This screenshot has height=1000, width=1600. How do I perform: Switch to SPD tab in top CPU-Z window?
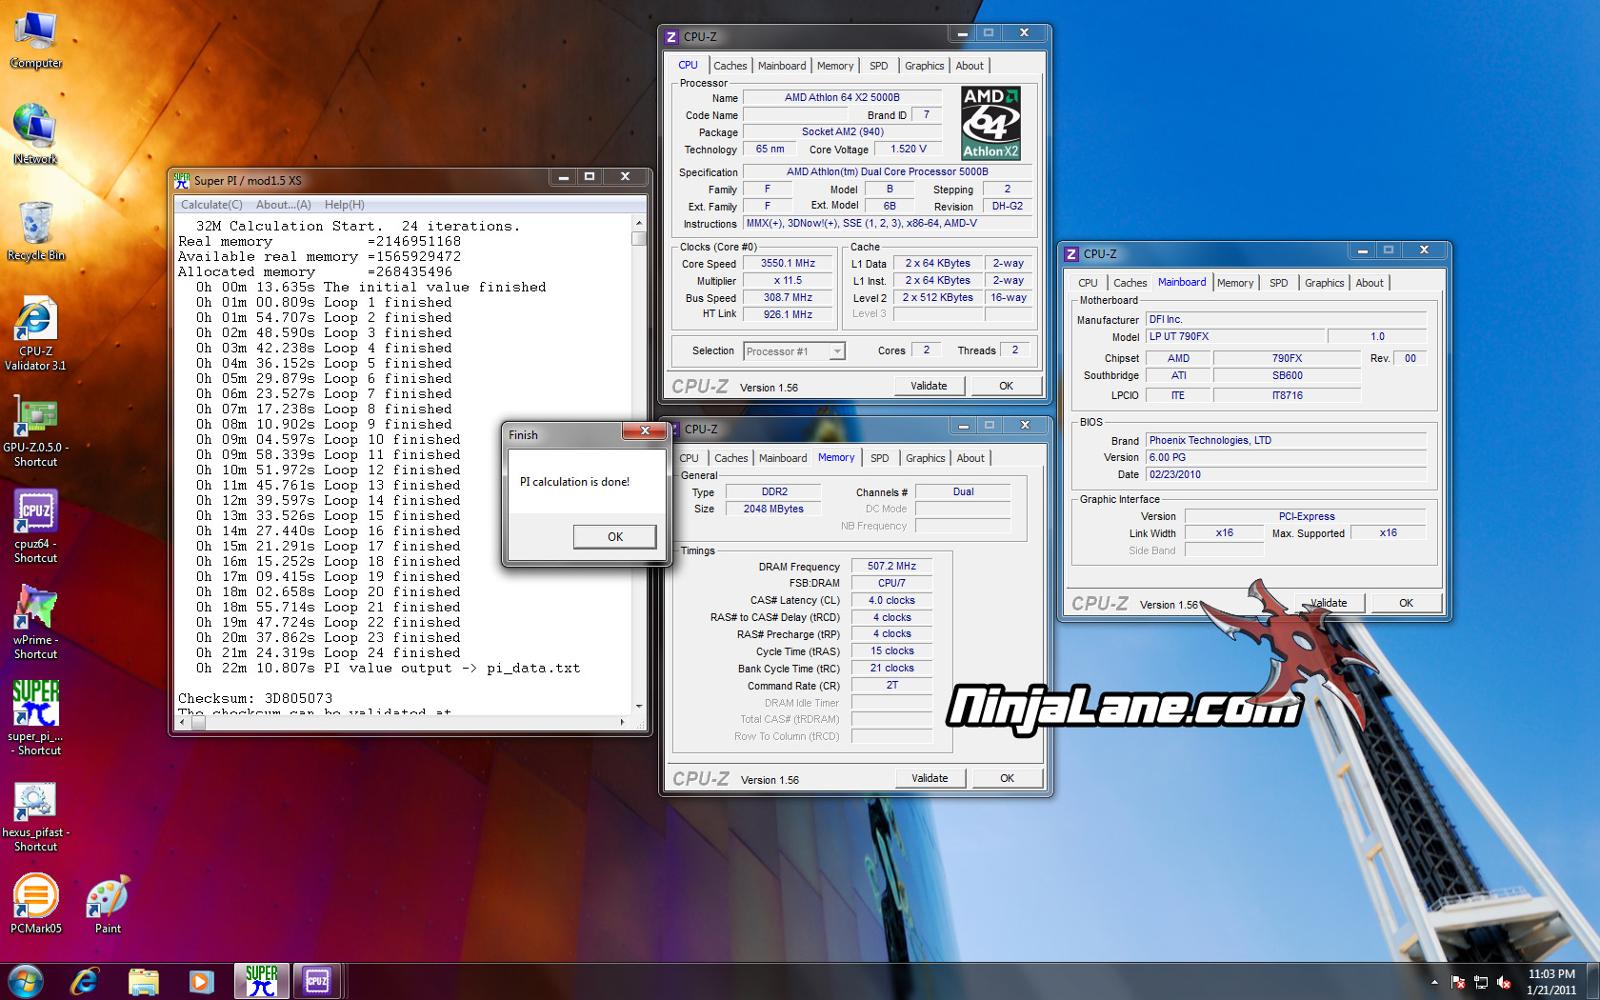(878, 66)
